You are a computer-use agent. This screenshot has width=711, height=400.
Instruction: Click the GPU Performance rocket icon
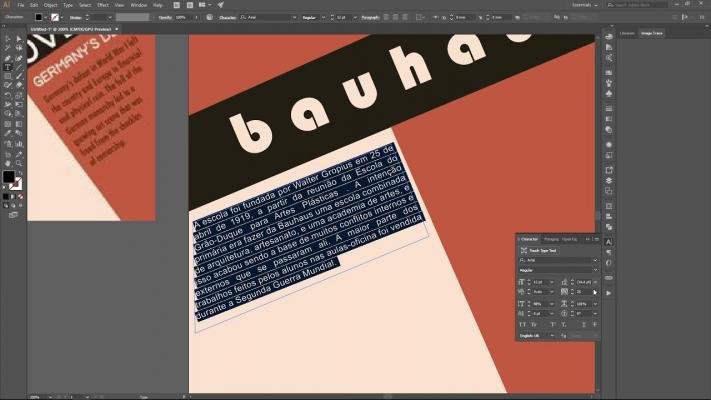click(x=220, y=5)
